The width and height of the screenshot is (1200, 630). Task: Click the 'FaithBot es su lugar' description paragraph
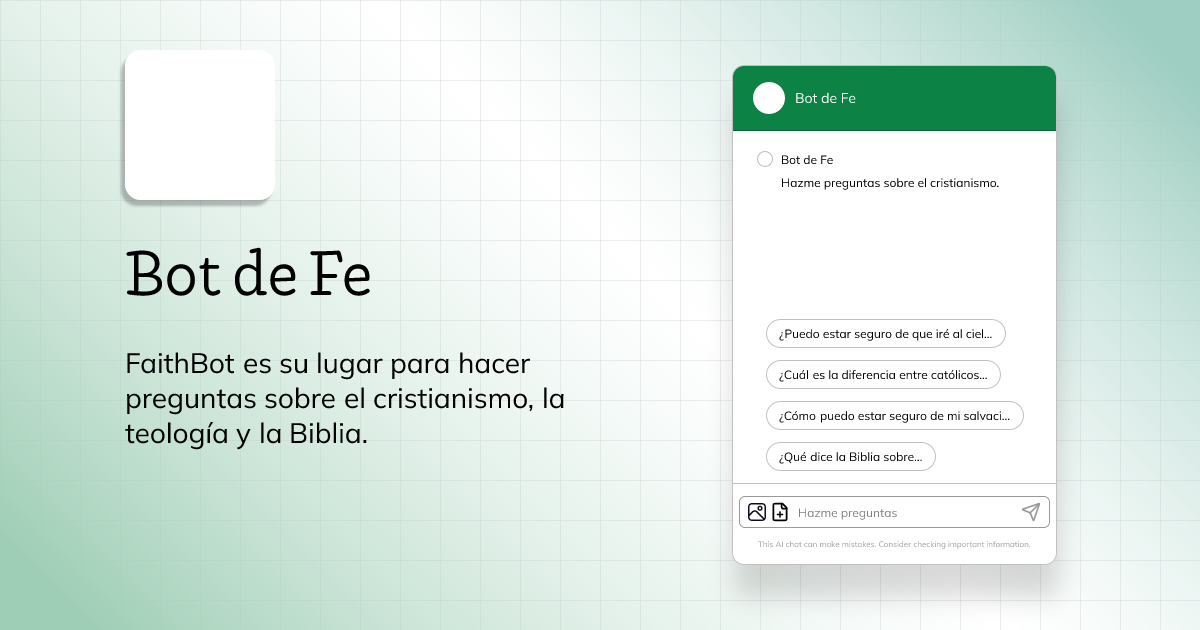[x=345, y=399]
